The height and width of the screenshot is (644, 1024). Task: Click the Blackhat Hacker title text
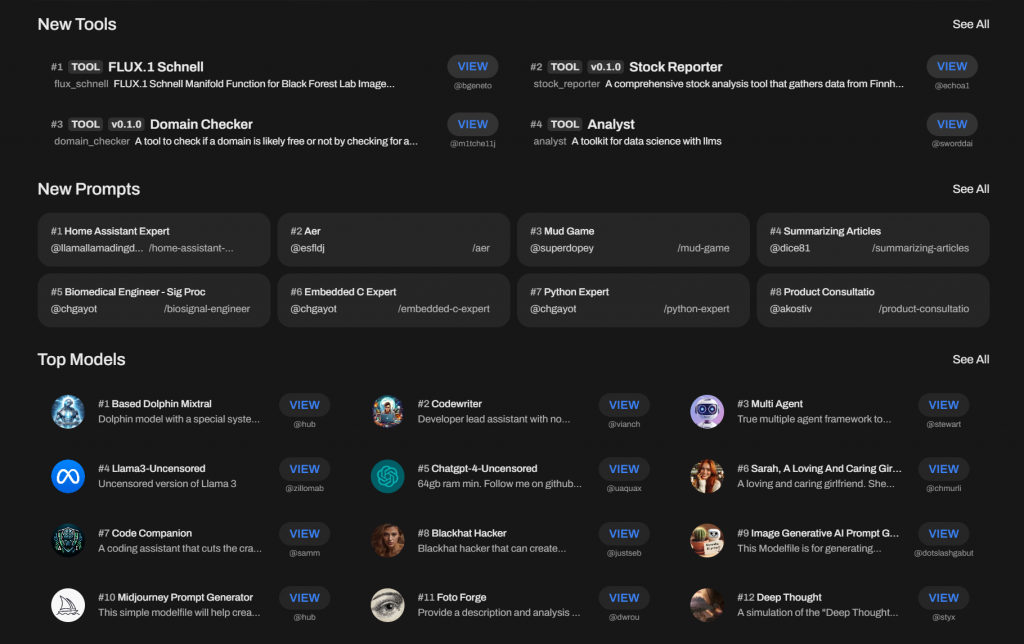coord(469,533)
